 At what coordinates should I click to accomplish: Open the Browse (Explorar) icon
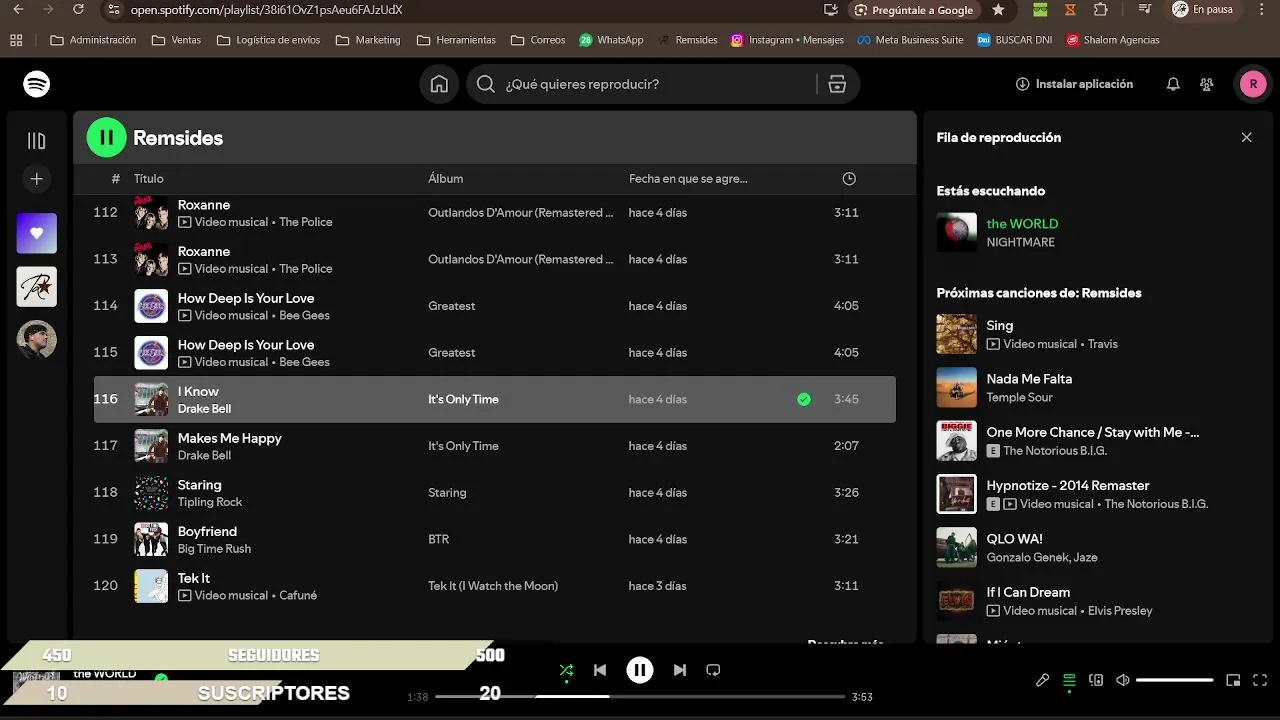click(837, 84)
